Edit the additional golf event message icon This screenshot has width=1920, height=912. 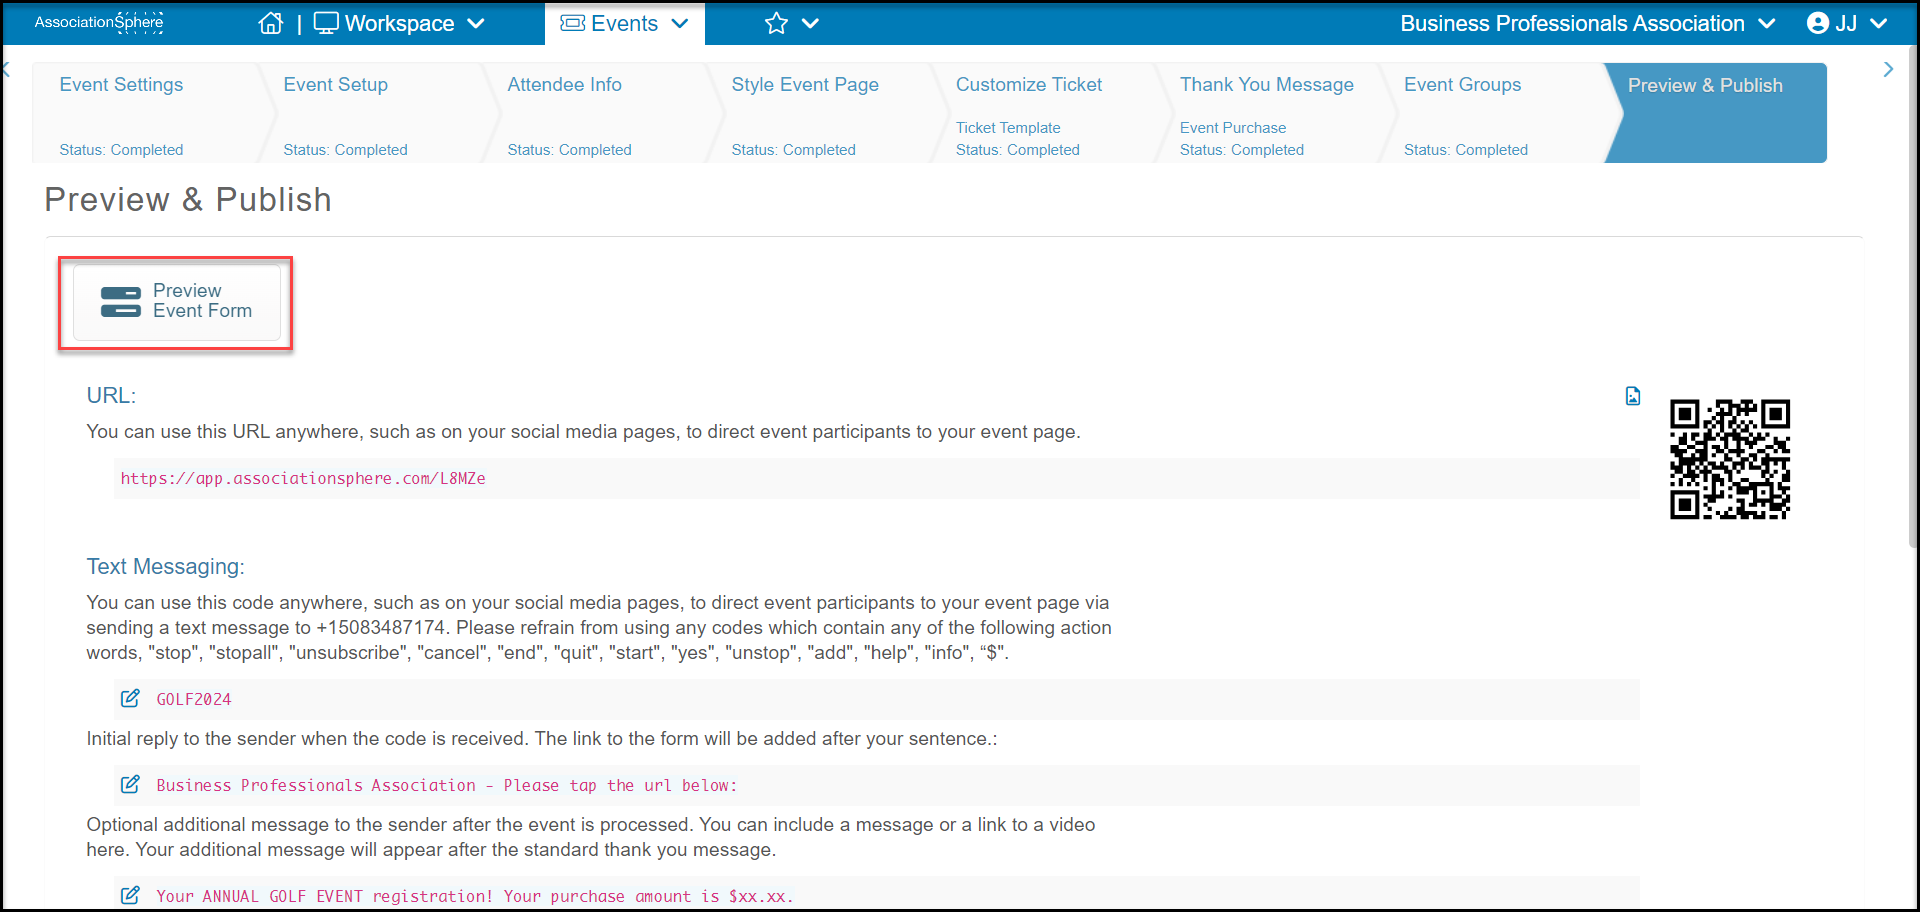point(130,895)
